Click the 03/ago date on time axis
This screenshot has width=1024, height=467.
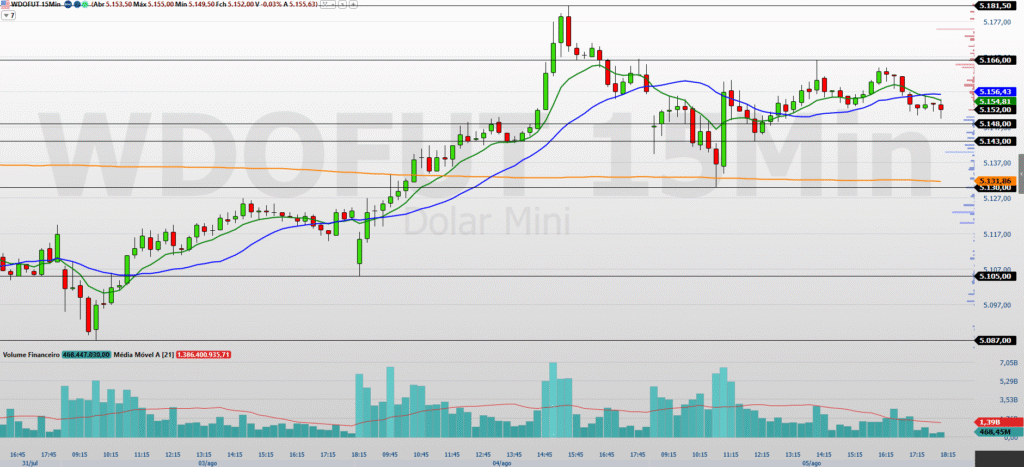tap(208, 462)
